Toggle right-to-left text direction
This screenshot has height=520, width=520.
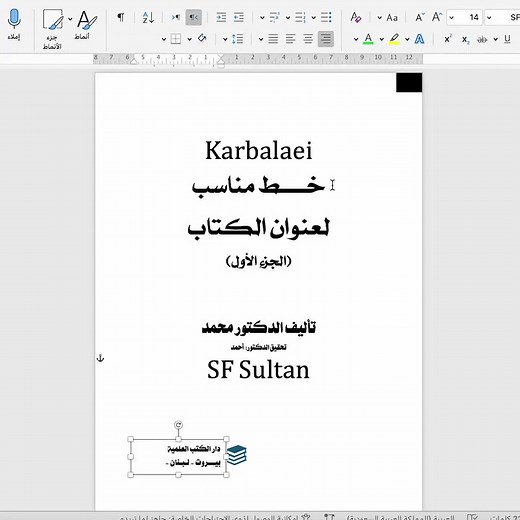(x=194, y=17)
